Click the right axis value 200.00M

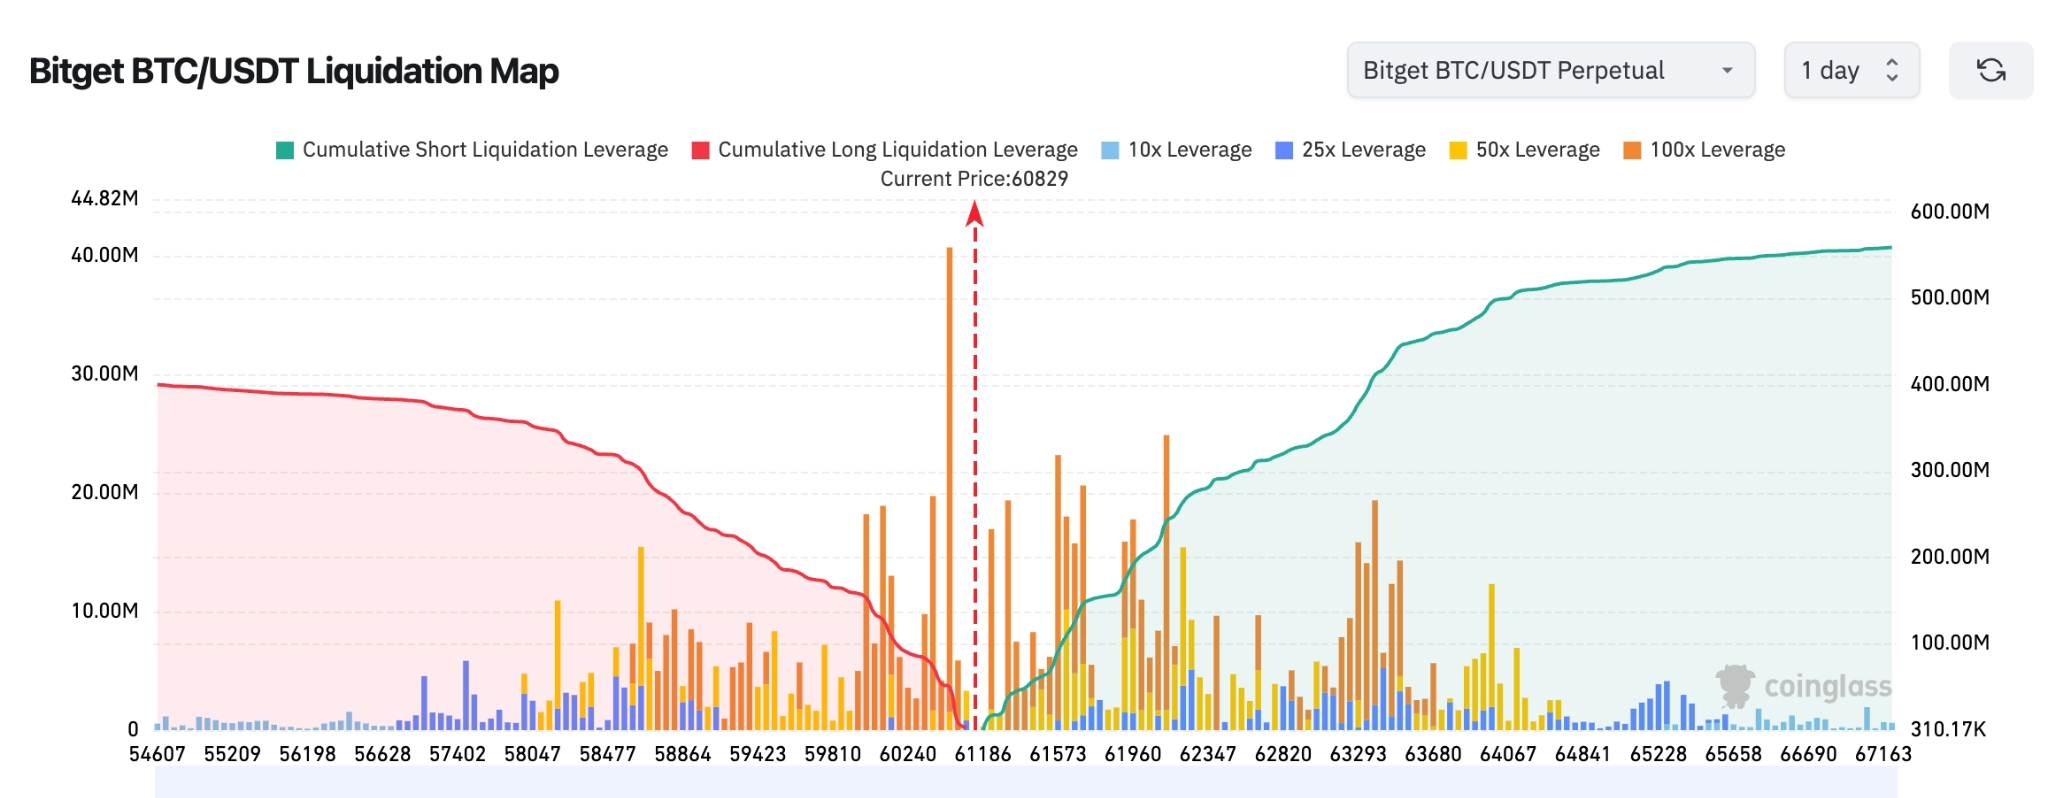pos(1950,557)
